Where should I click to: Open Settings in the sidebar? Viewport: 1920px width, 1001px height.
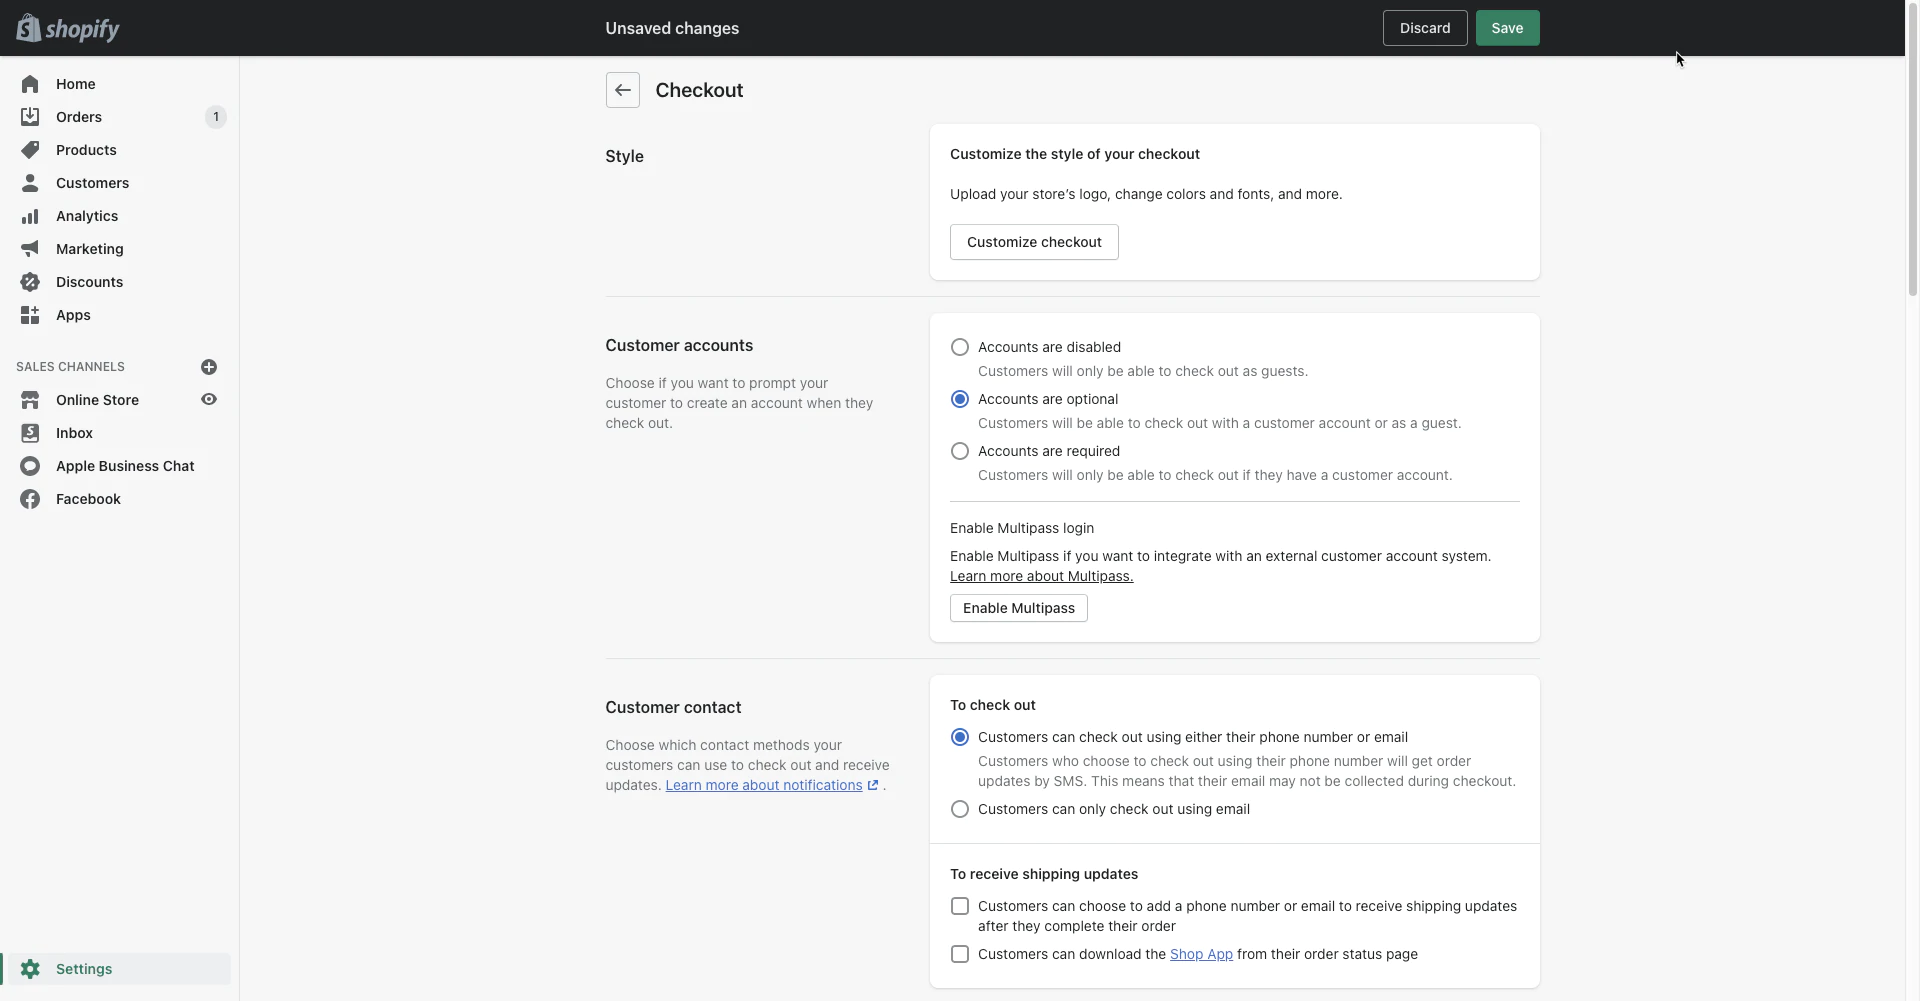pos(84,969)
